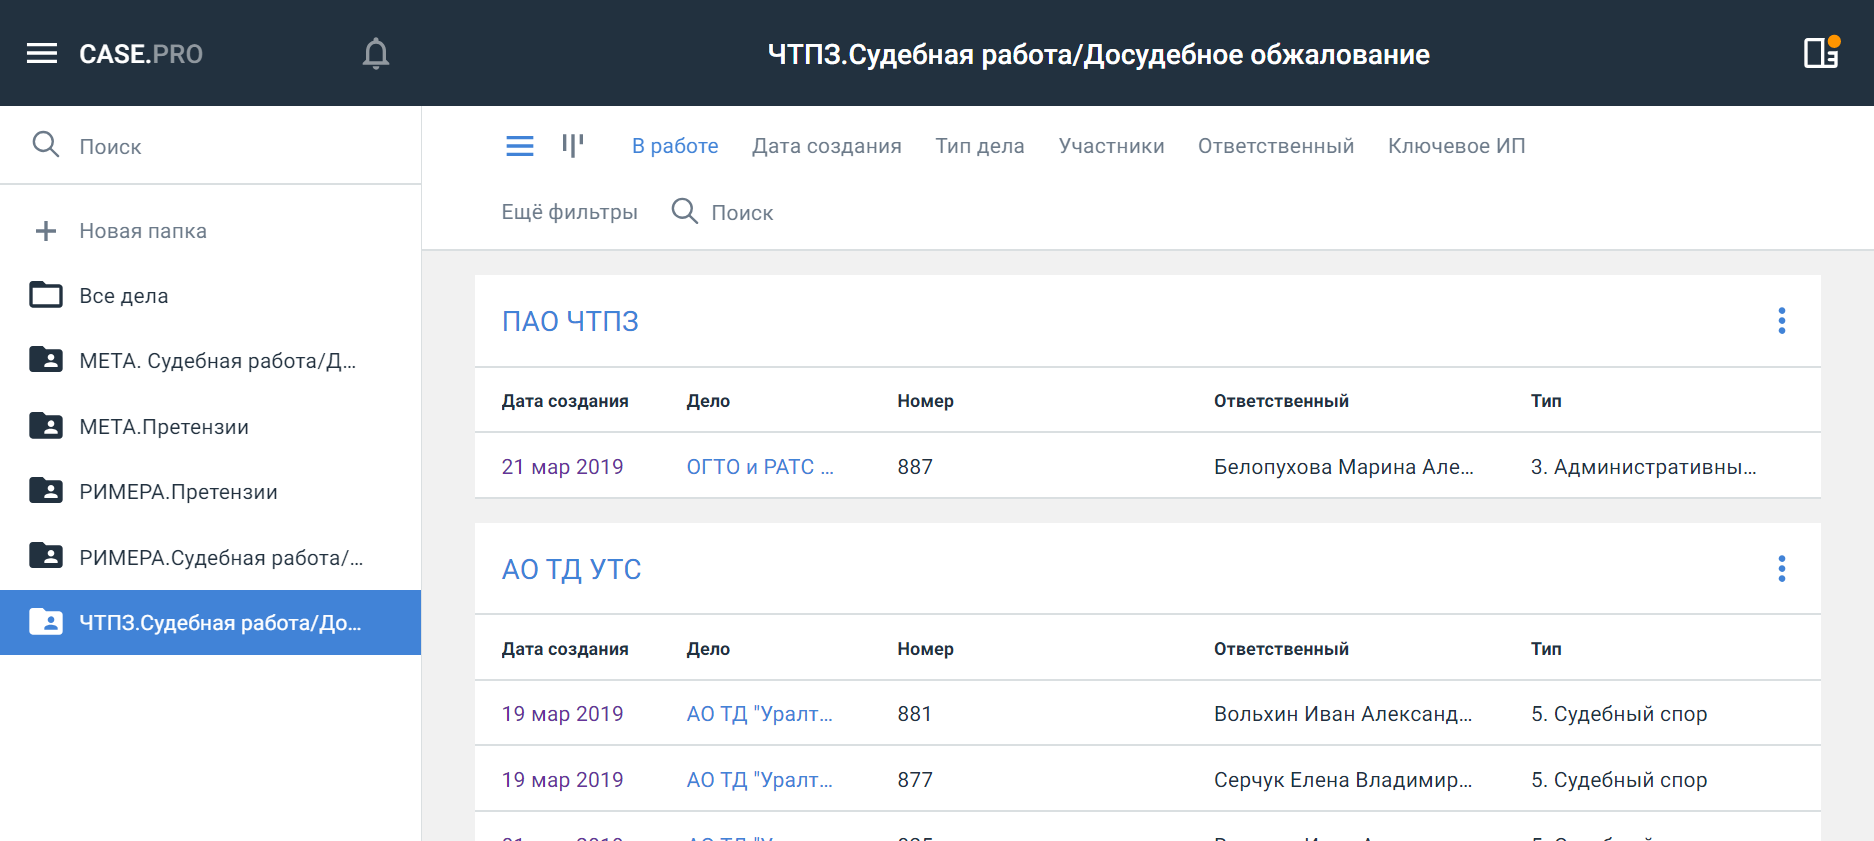Open Ключевое ИП filter
Viewport: 1874px width, 841px height.
(1456, 146)
